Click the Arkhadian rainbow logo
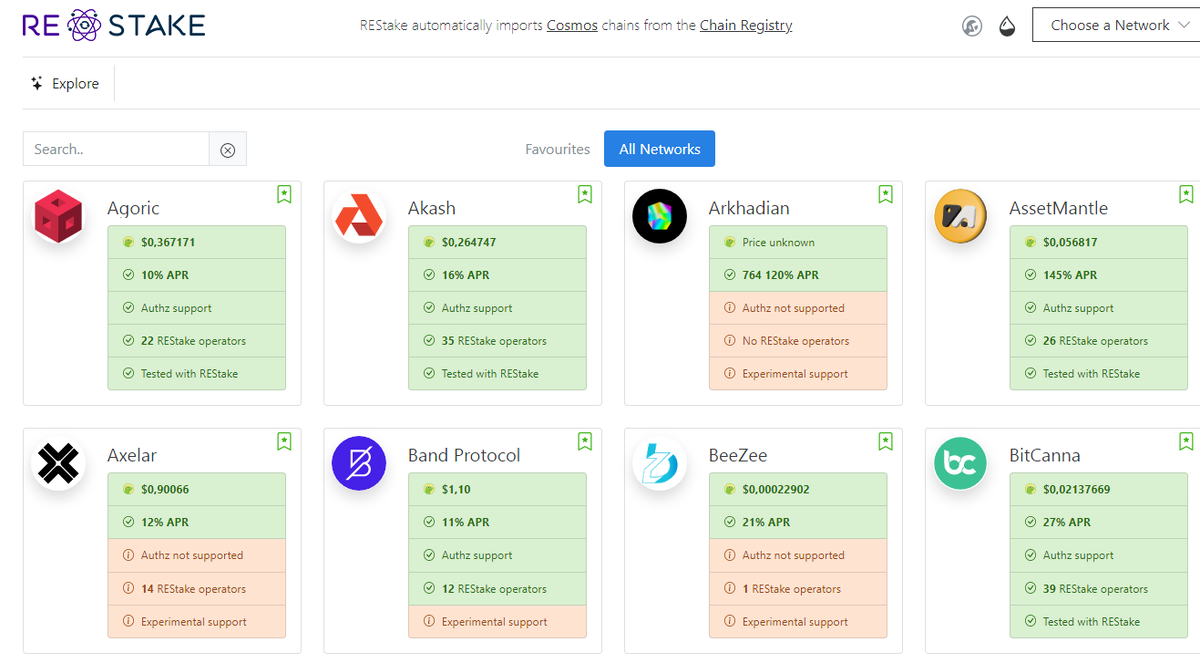The width and height of the screenshot is (1200, 663). coord(660,216)
